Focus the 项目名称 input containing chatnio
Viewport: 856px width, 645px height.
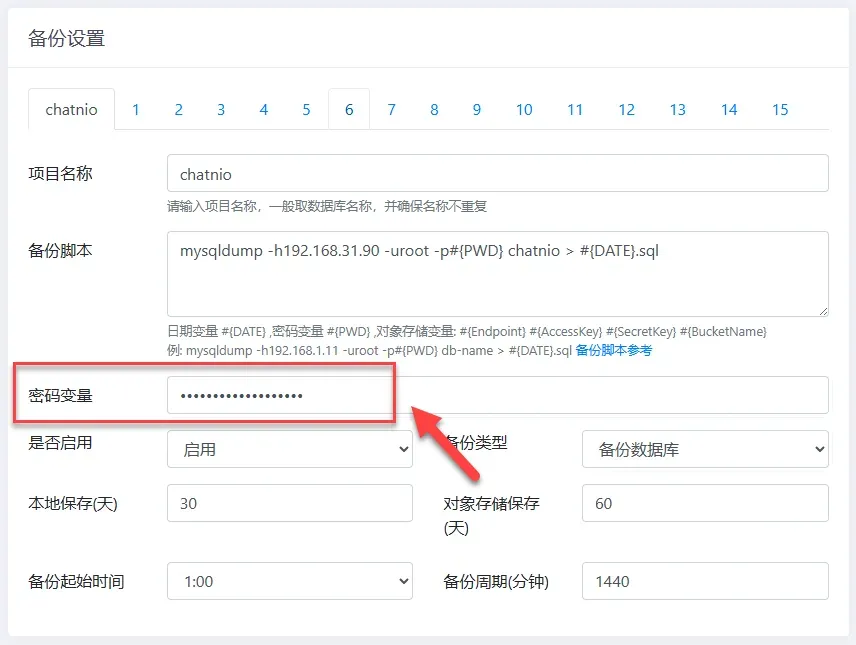(x=498, y=174)
